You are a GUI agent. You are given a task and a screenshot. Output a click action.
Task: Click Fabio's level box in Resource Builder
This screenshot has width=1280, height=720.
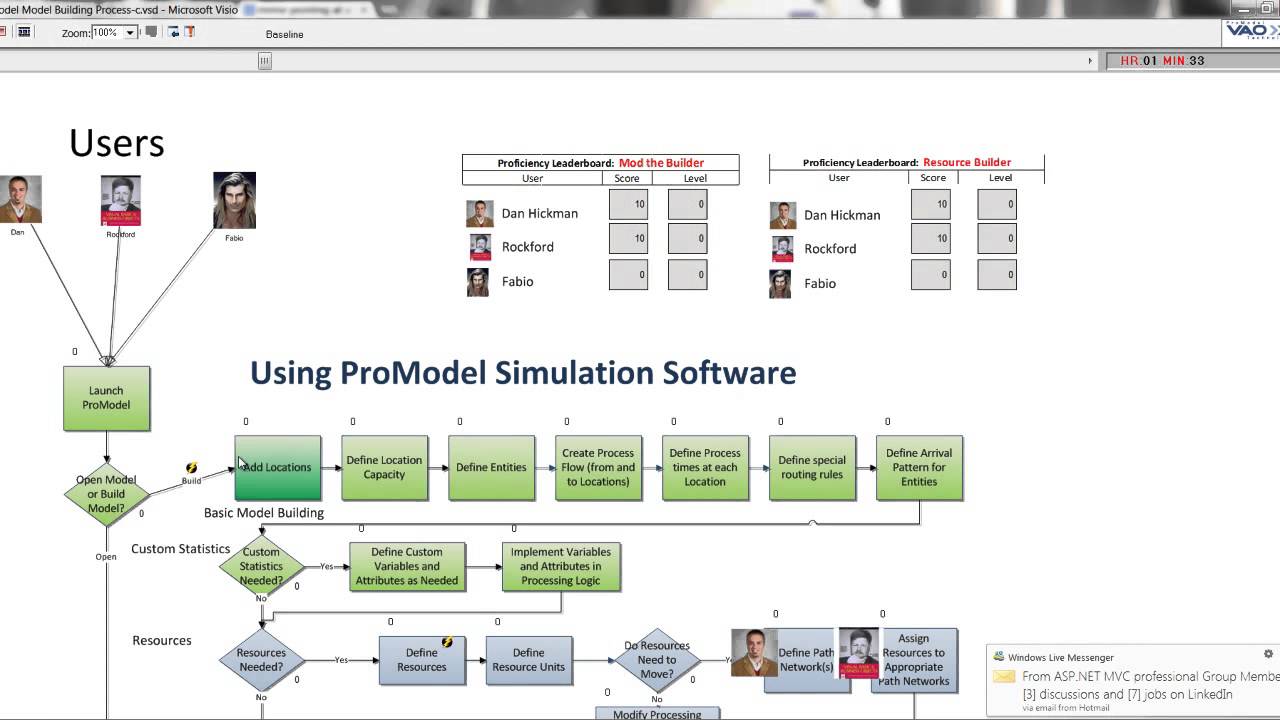pyautogui.click(x=997, y=274)
